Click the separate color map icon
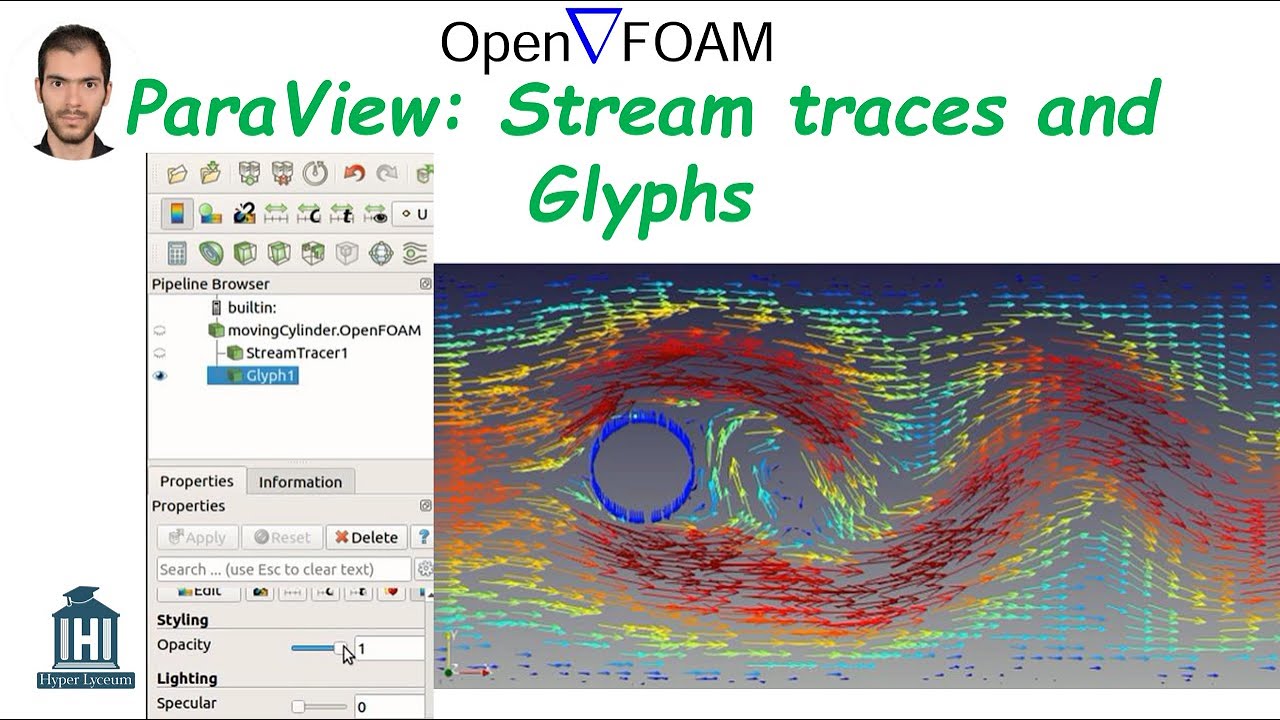 coord(244,213)
